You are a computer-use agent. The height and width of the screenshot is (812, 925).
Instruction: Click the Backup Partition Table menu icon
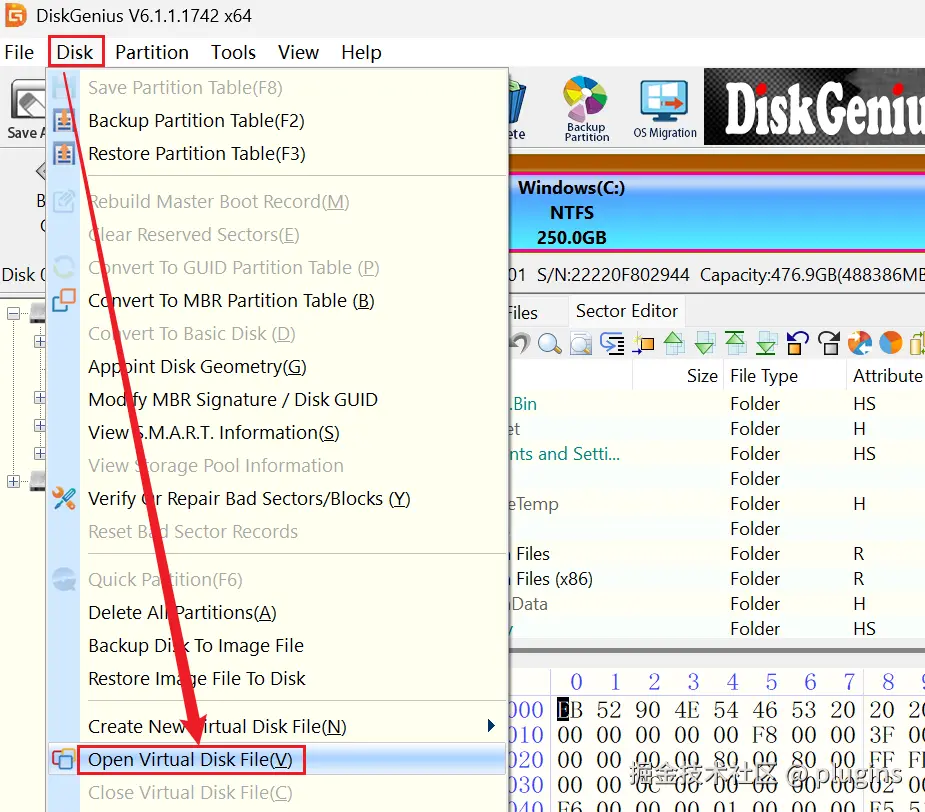point(64,120)
